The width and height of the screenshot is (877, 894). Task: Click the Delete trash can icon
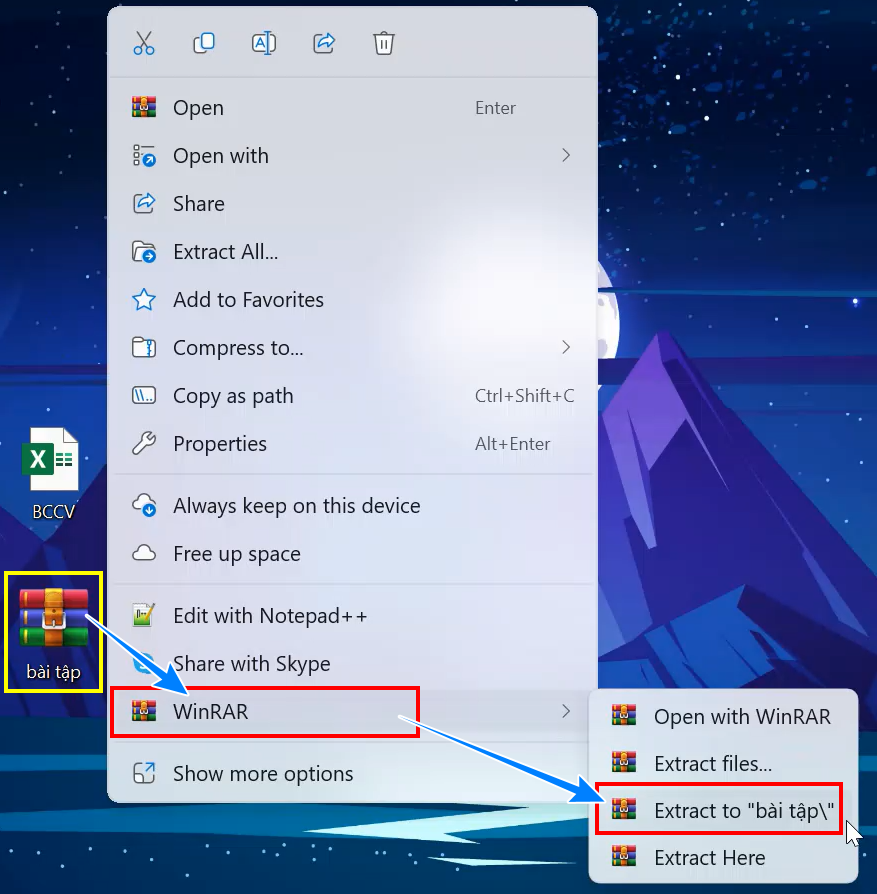coord(384,43)
